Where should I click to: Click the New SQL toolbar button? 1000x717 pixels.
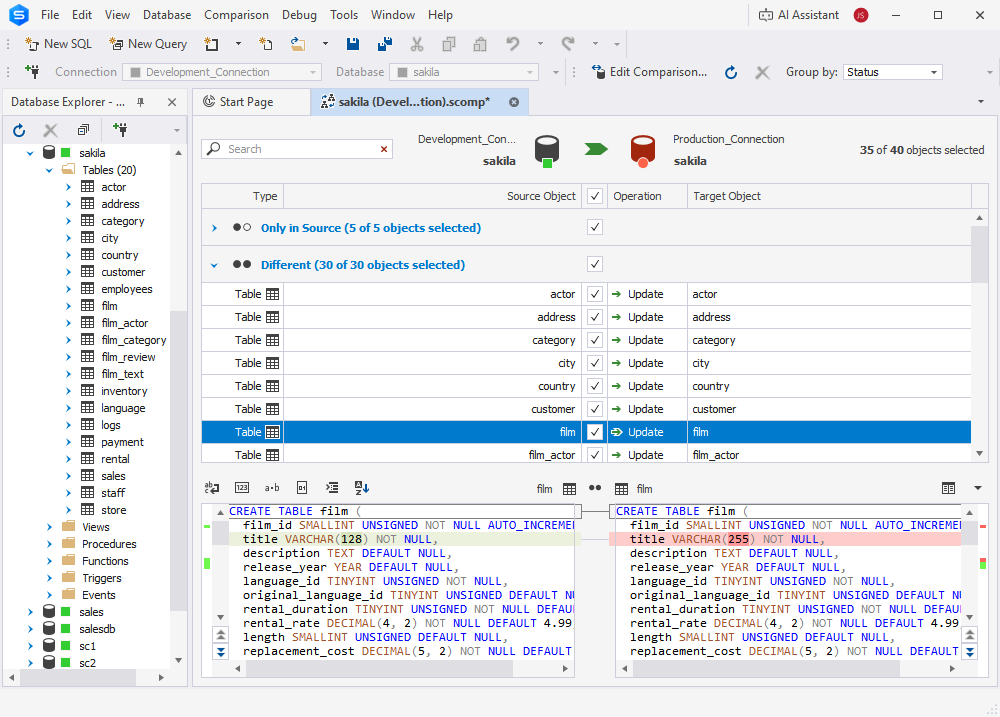pyautogui.click(x=58, y=44)
